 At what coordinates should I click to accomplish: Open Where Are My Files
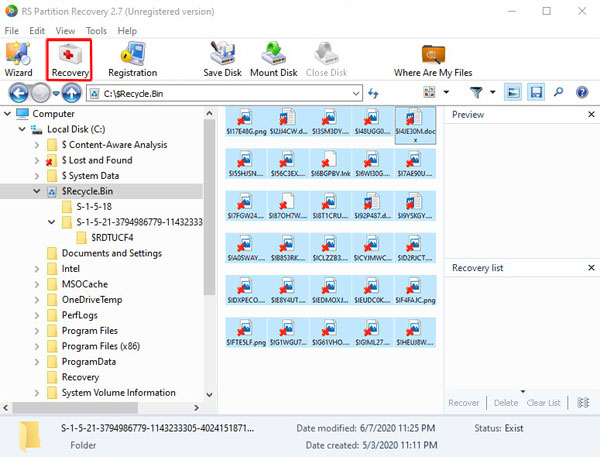433,60
